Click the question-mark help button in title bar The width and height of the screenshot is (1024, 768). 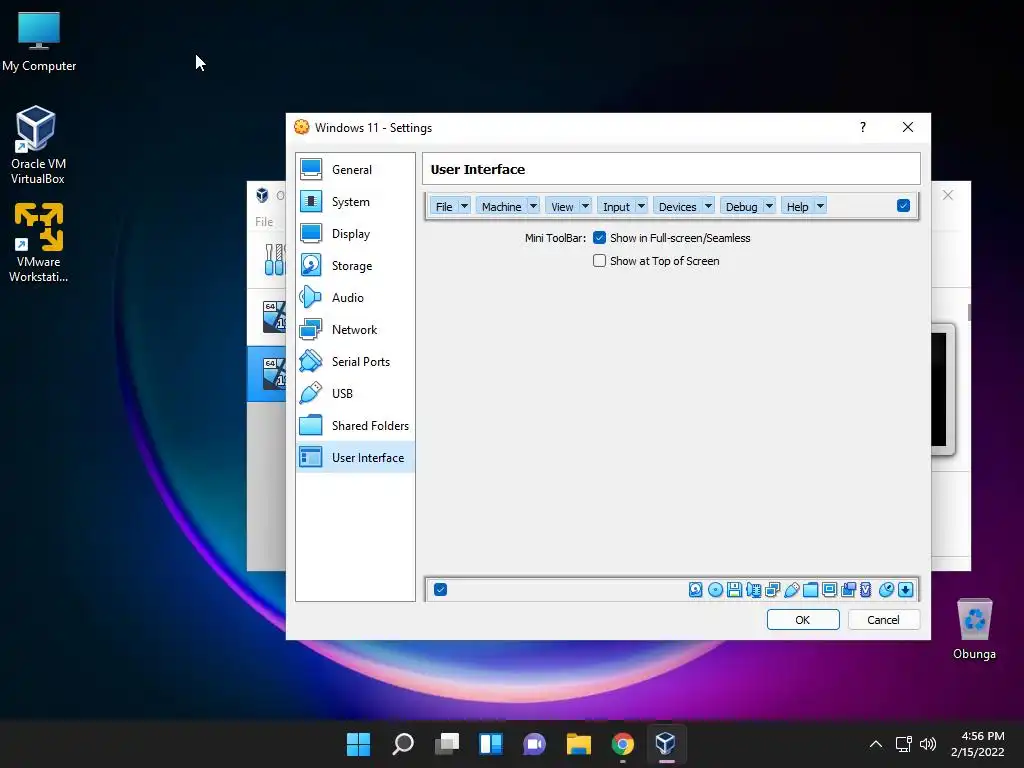(863, 127)
